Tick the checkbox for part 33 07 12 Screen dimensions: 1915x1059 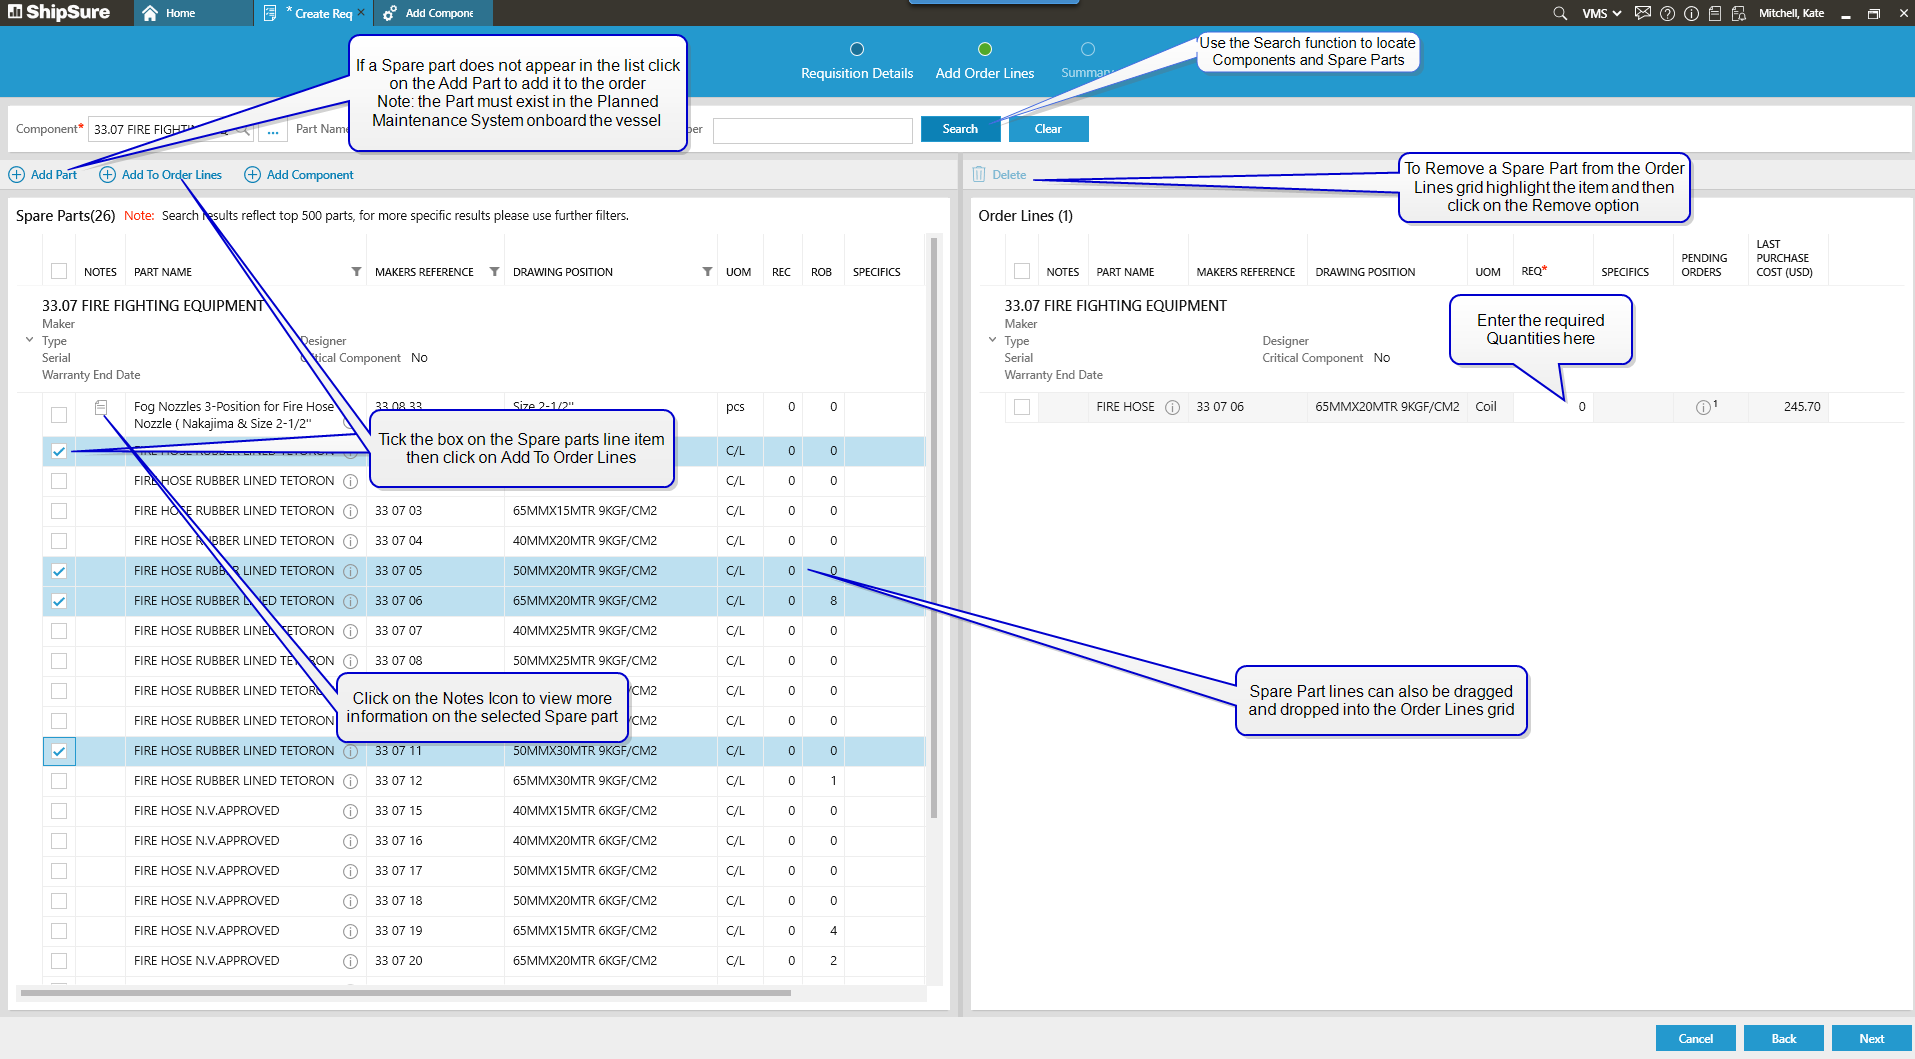pyautogui.click(x=59, y=781)
